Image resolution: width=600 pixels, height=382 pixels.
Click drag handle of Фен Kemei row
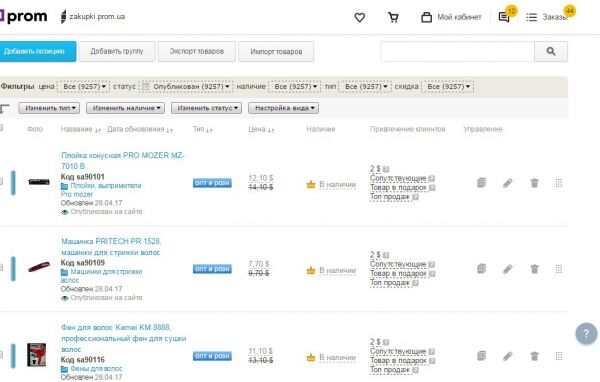[559, 356]
